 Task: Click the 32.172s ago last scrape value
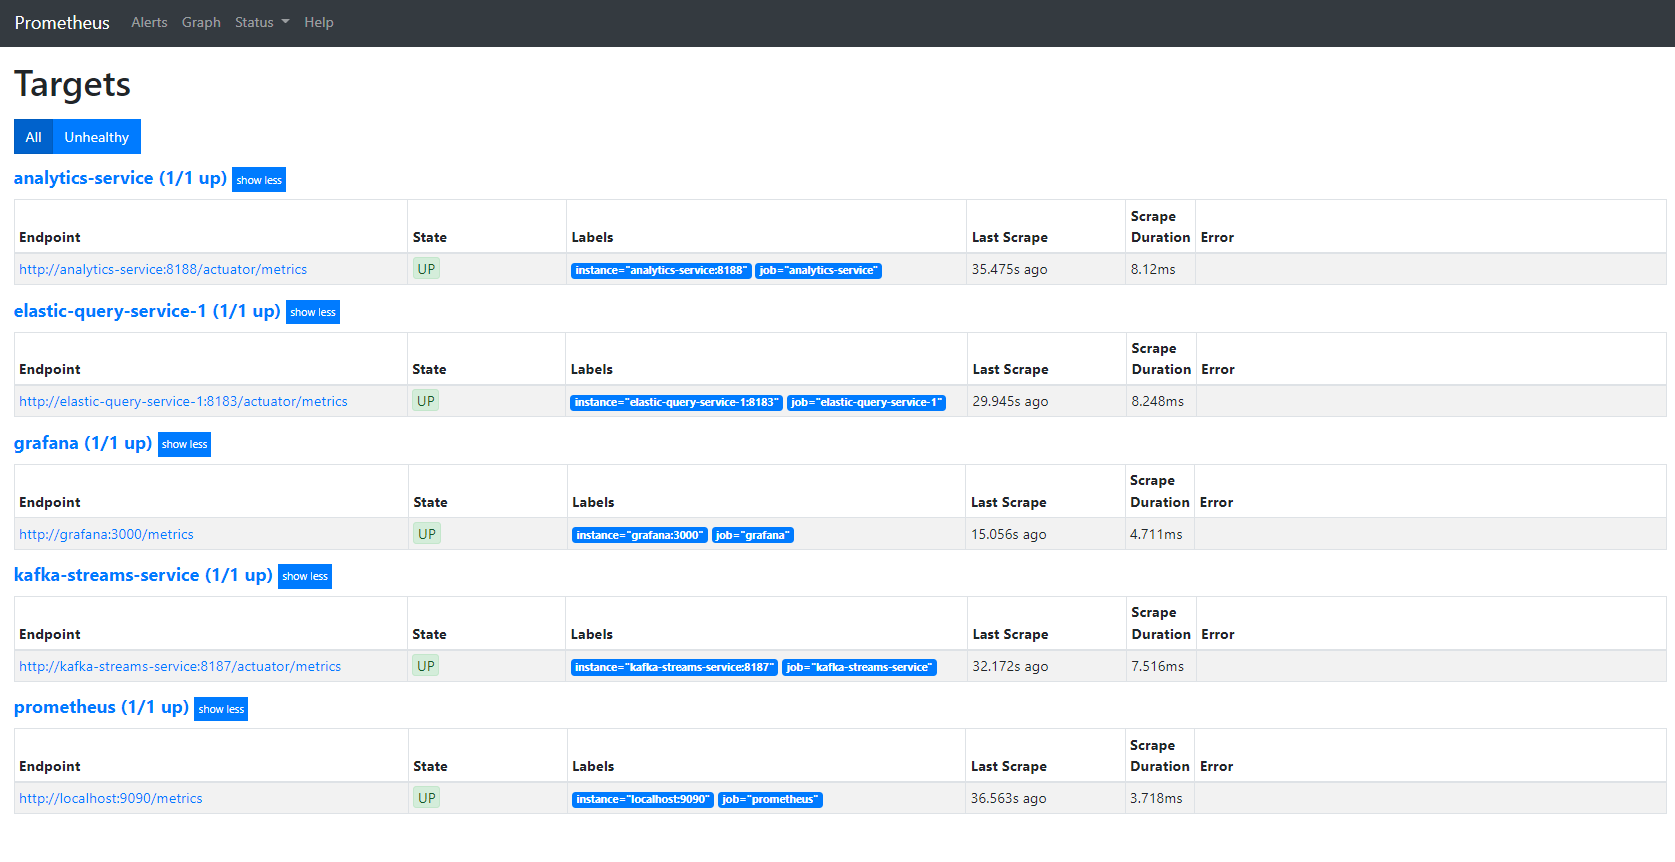pyautogui.click(x=1011, y=666)
